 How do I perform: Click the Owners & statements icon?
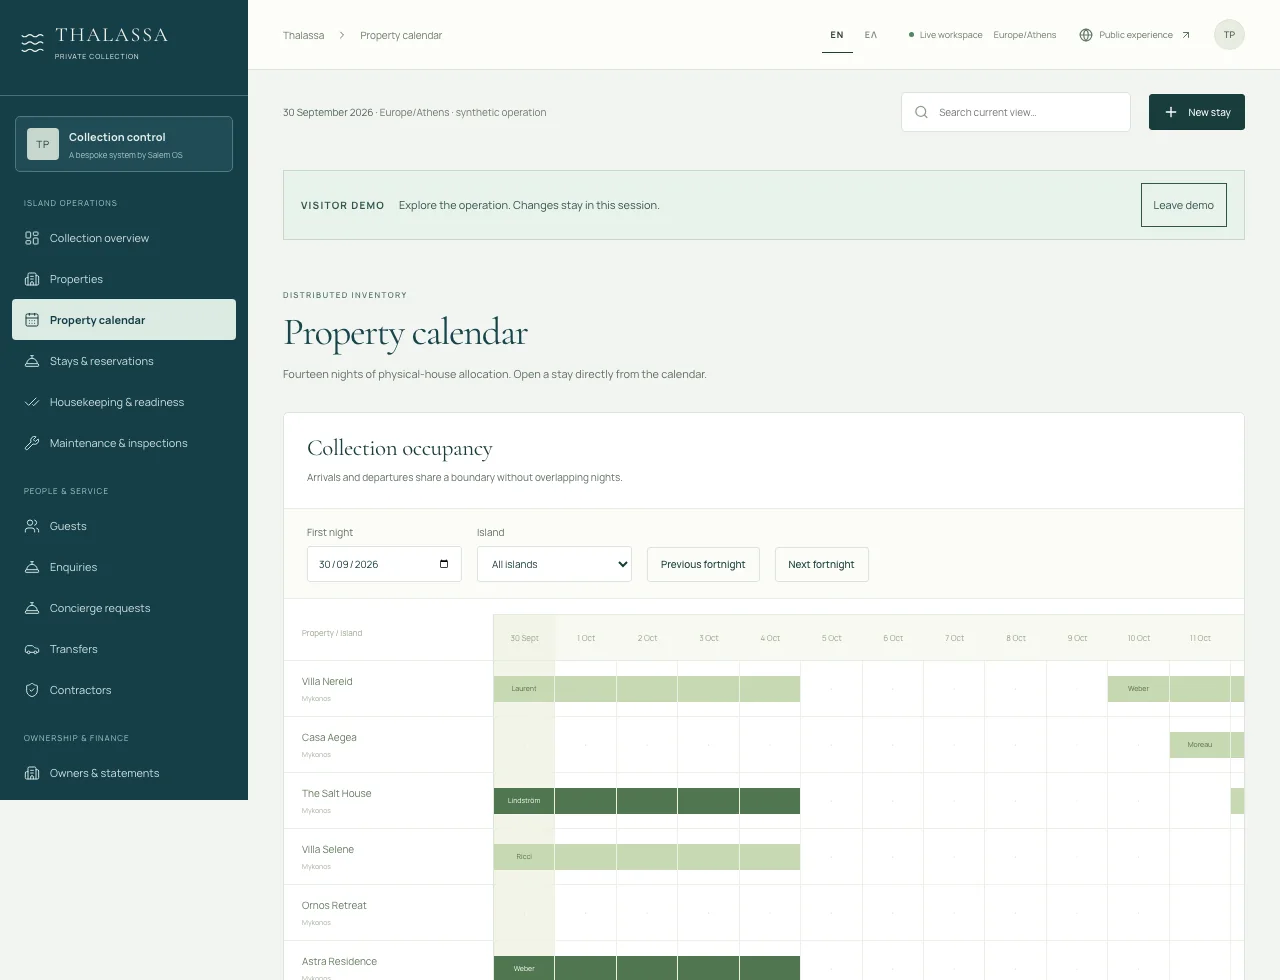click(x=32, y=773)
